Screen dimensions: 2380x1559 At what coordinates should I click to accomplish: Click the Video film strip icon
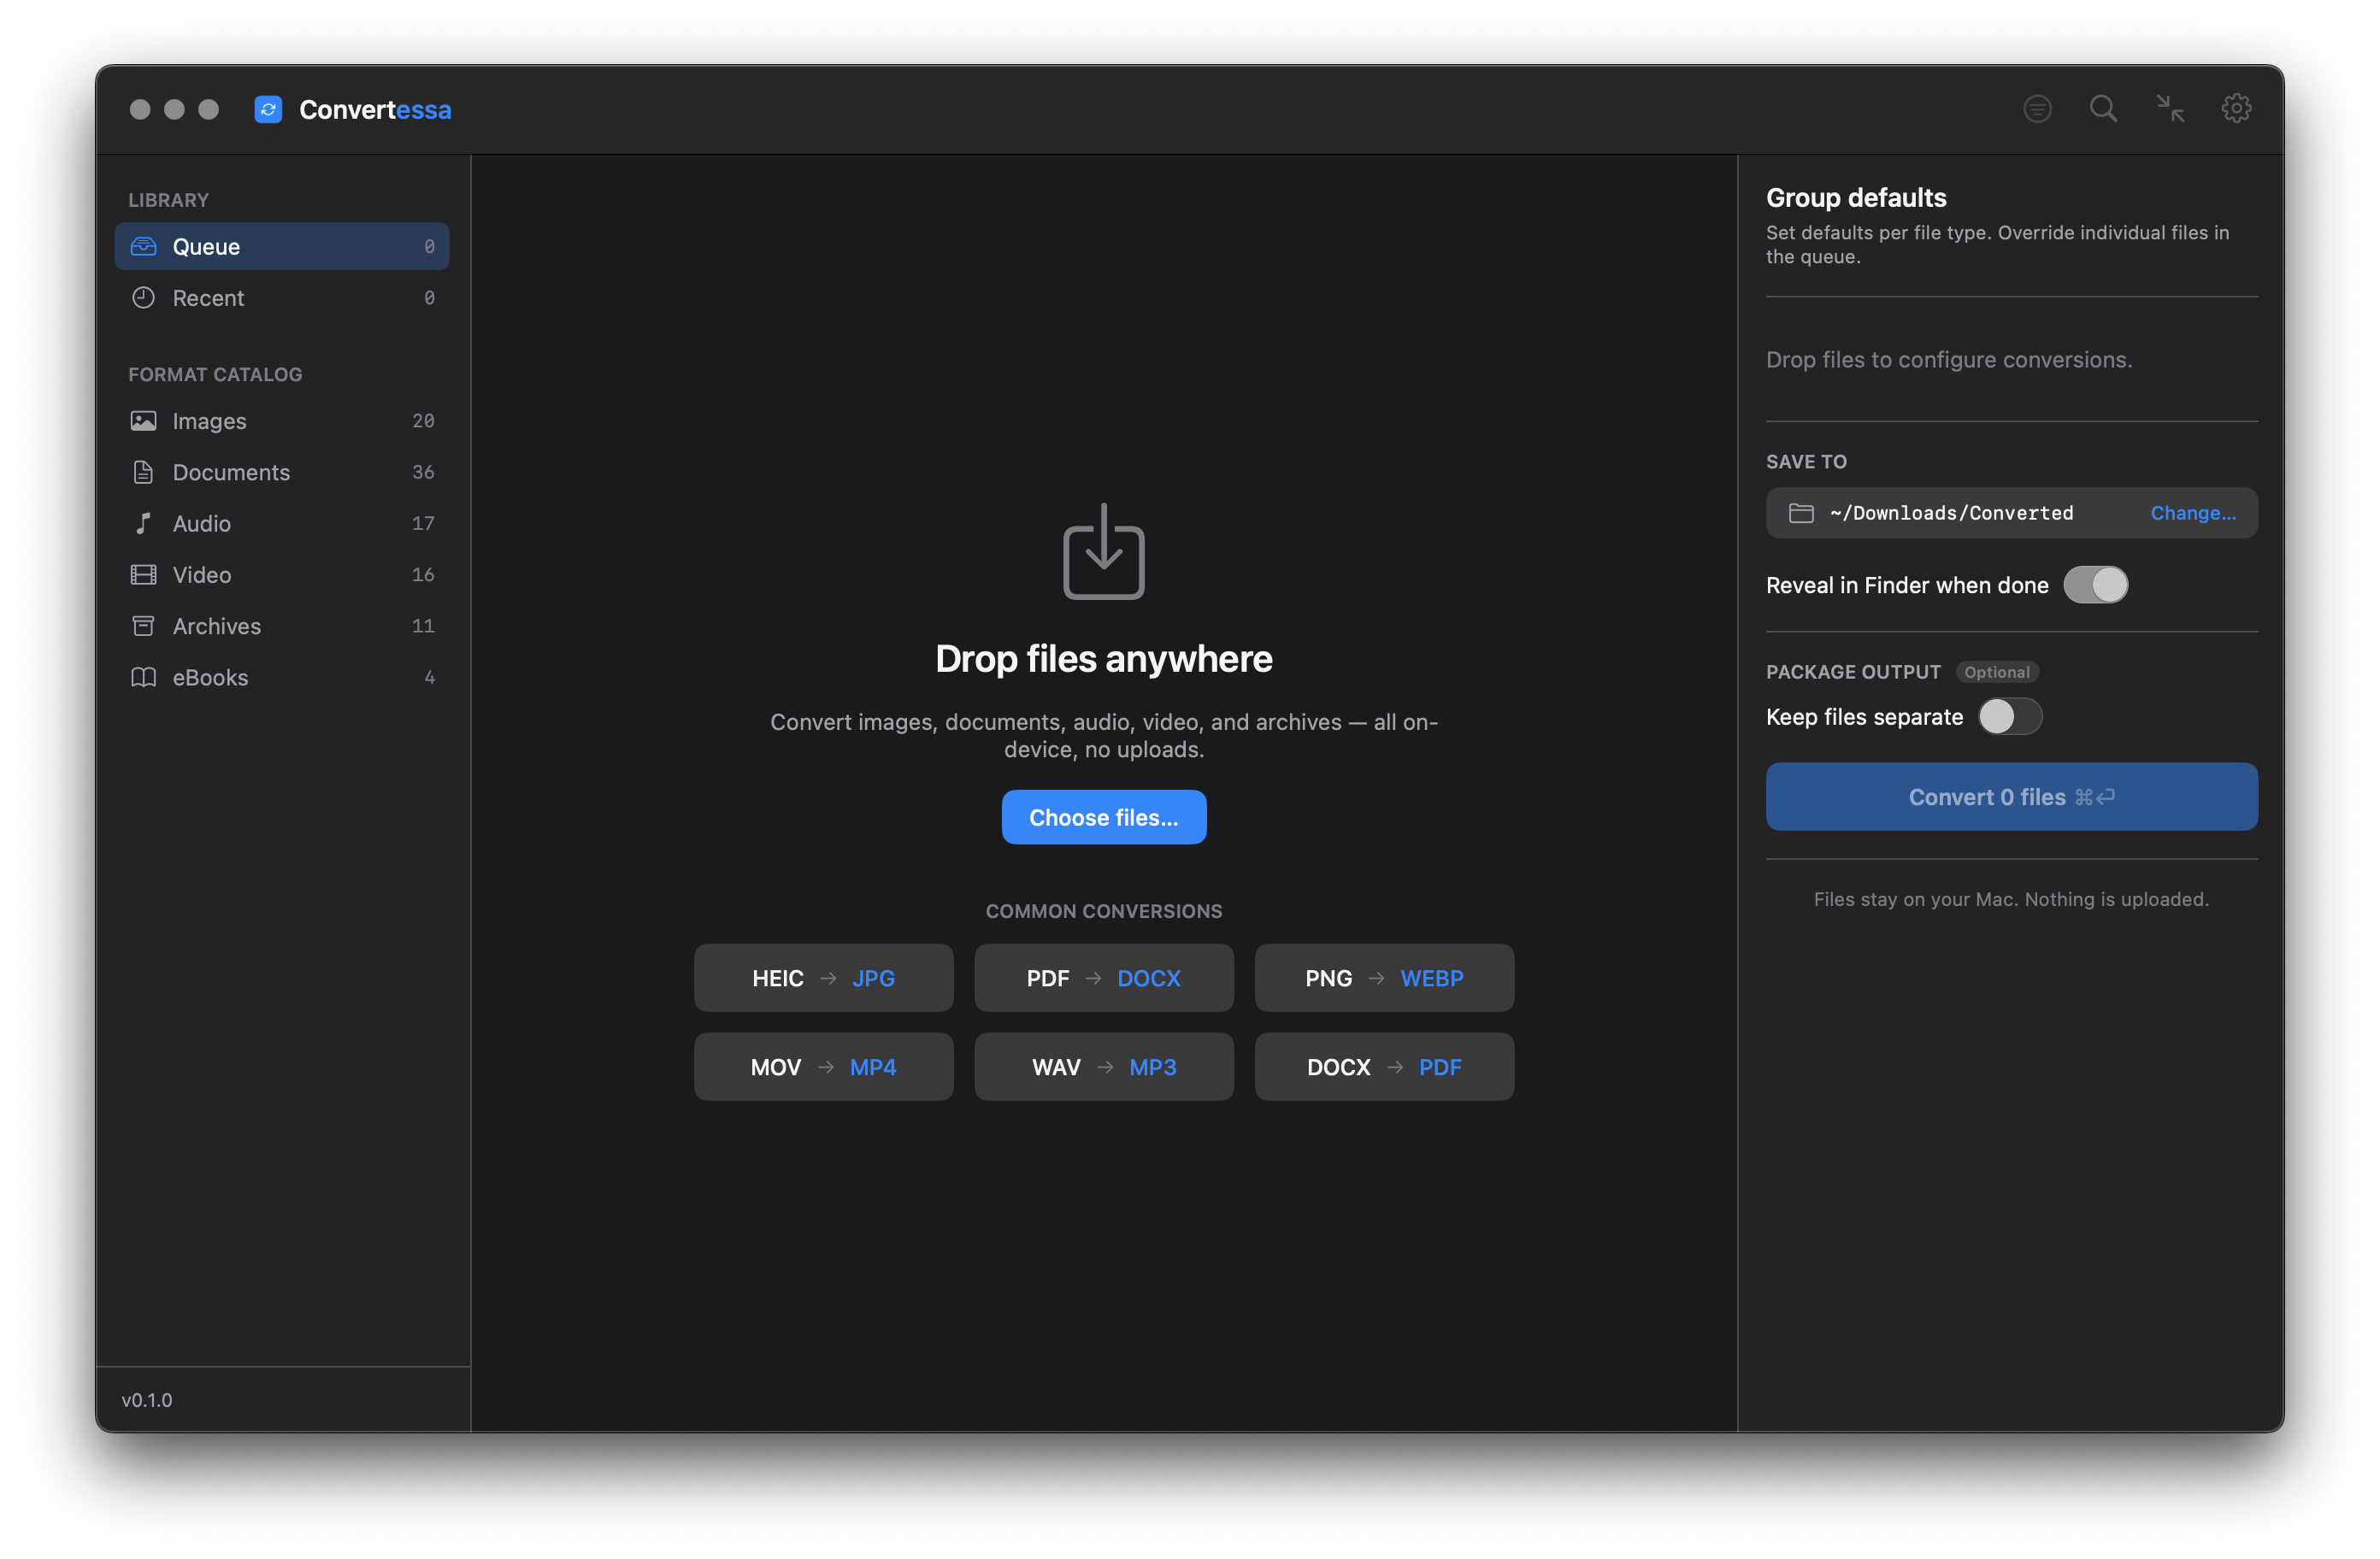point(144,575)
